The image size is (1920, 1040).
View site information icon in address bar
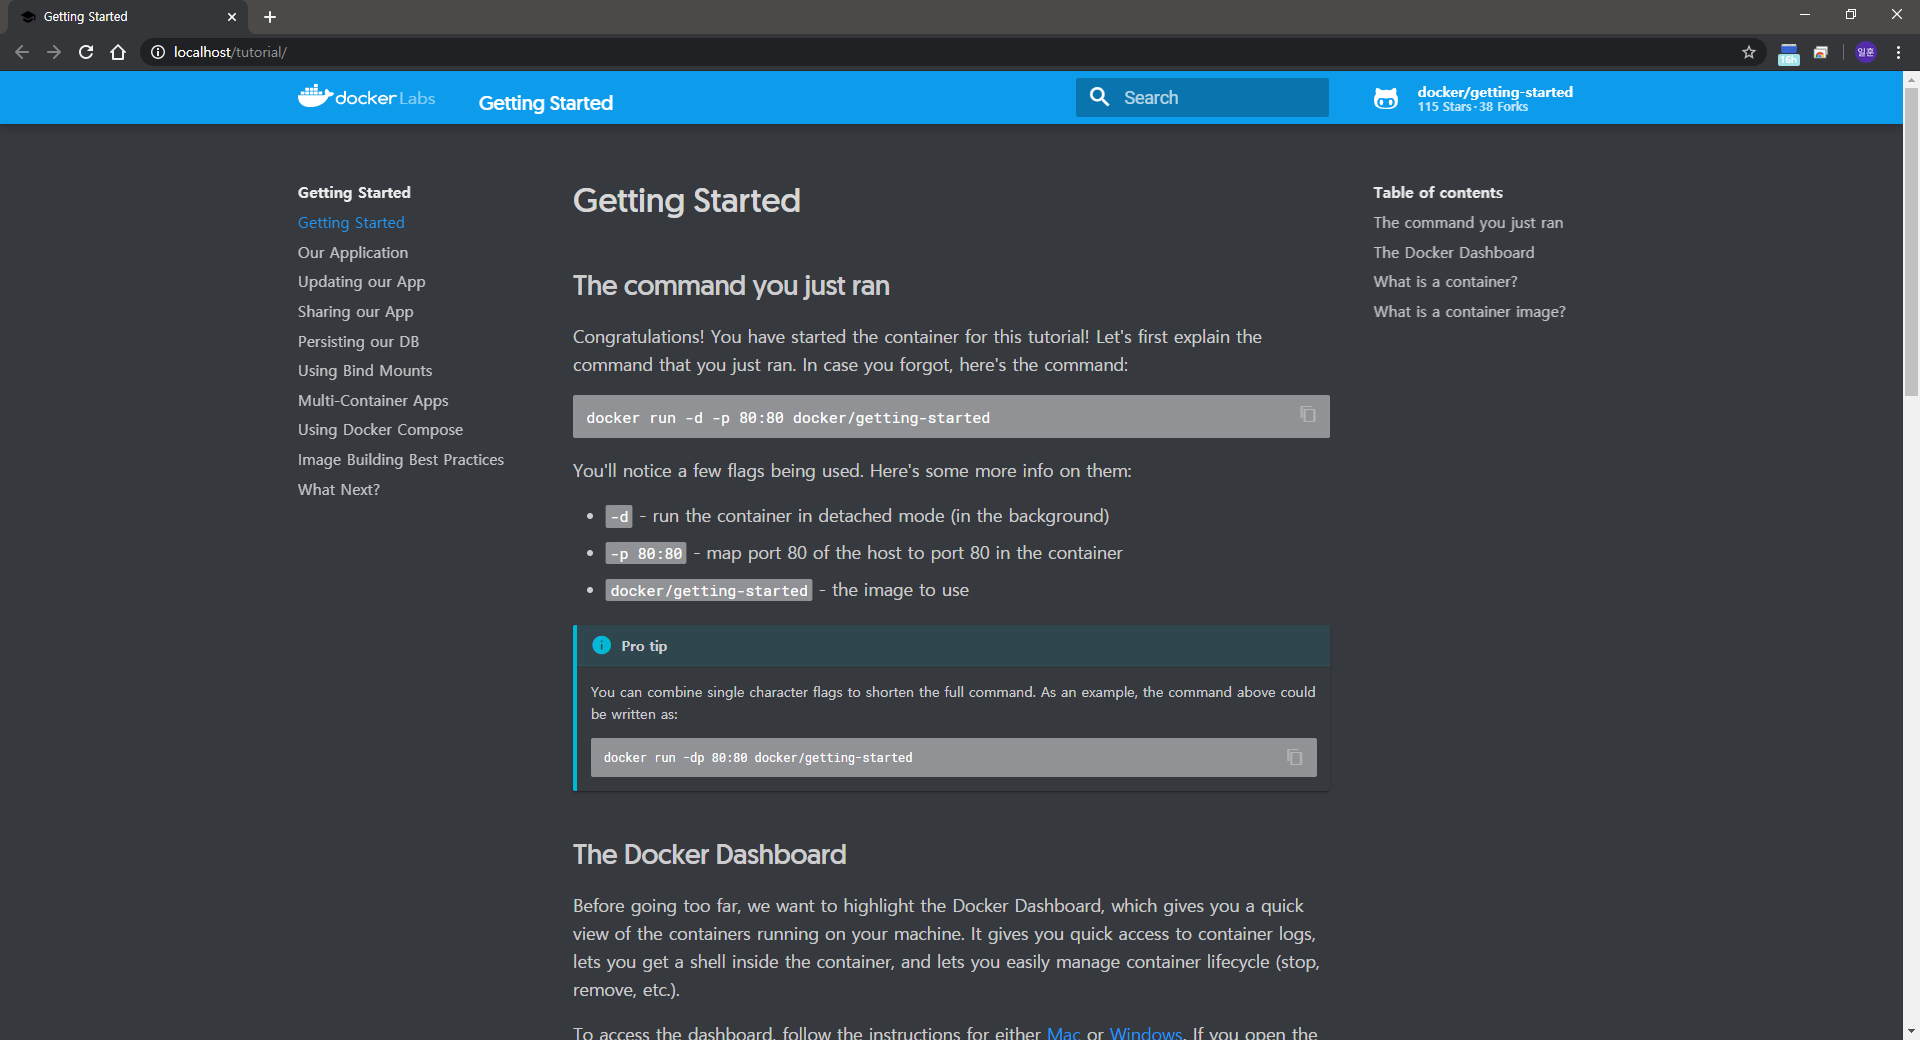(158, 52)
